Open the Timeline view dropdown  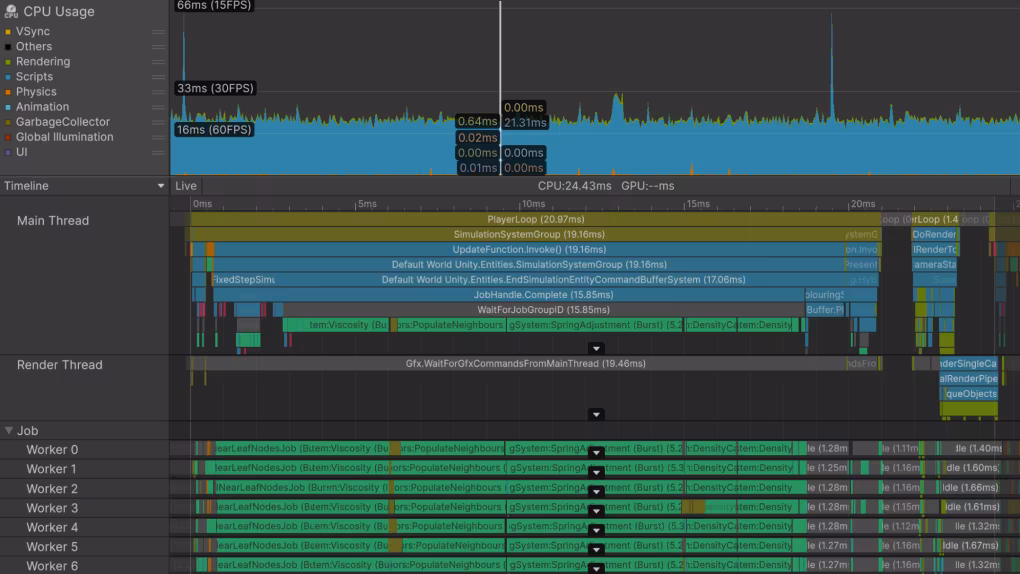[85, 185]
